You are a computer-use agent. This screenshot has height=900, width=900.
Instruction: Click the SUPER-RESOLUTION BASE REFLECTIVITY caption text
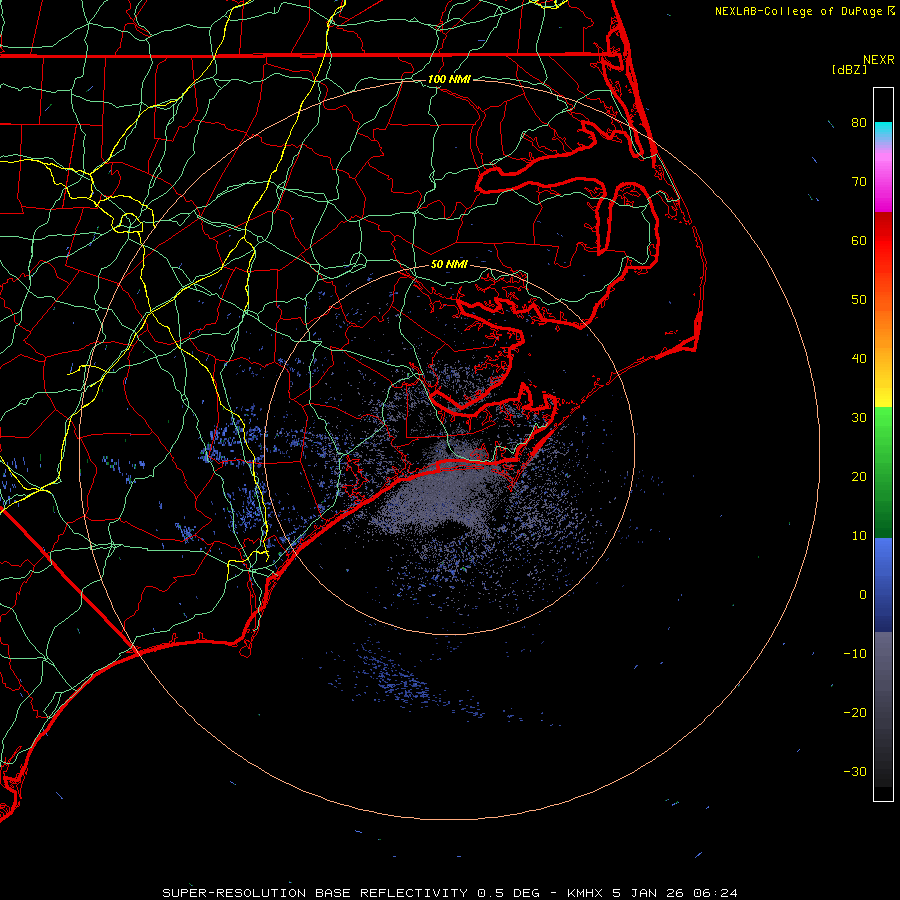[314, 893]
